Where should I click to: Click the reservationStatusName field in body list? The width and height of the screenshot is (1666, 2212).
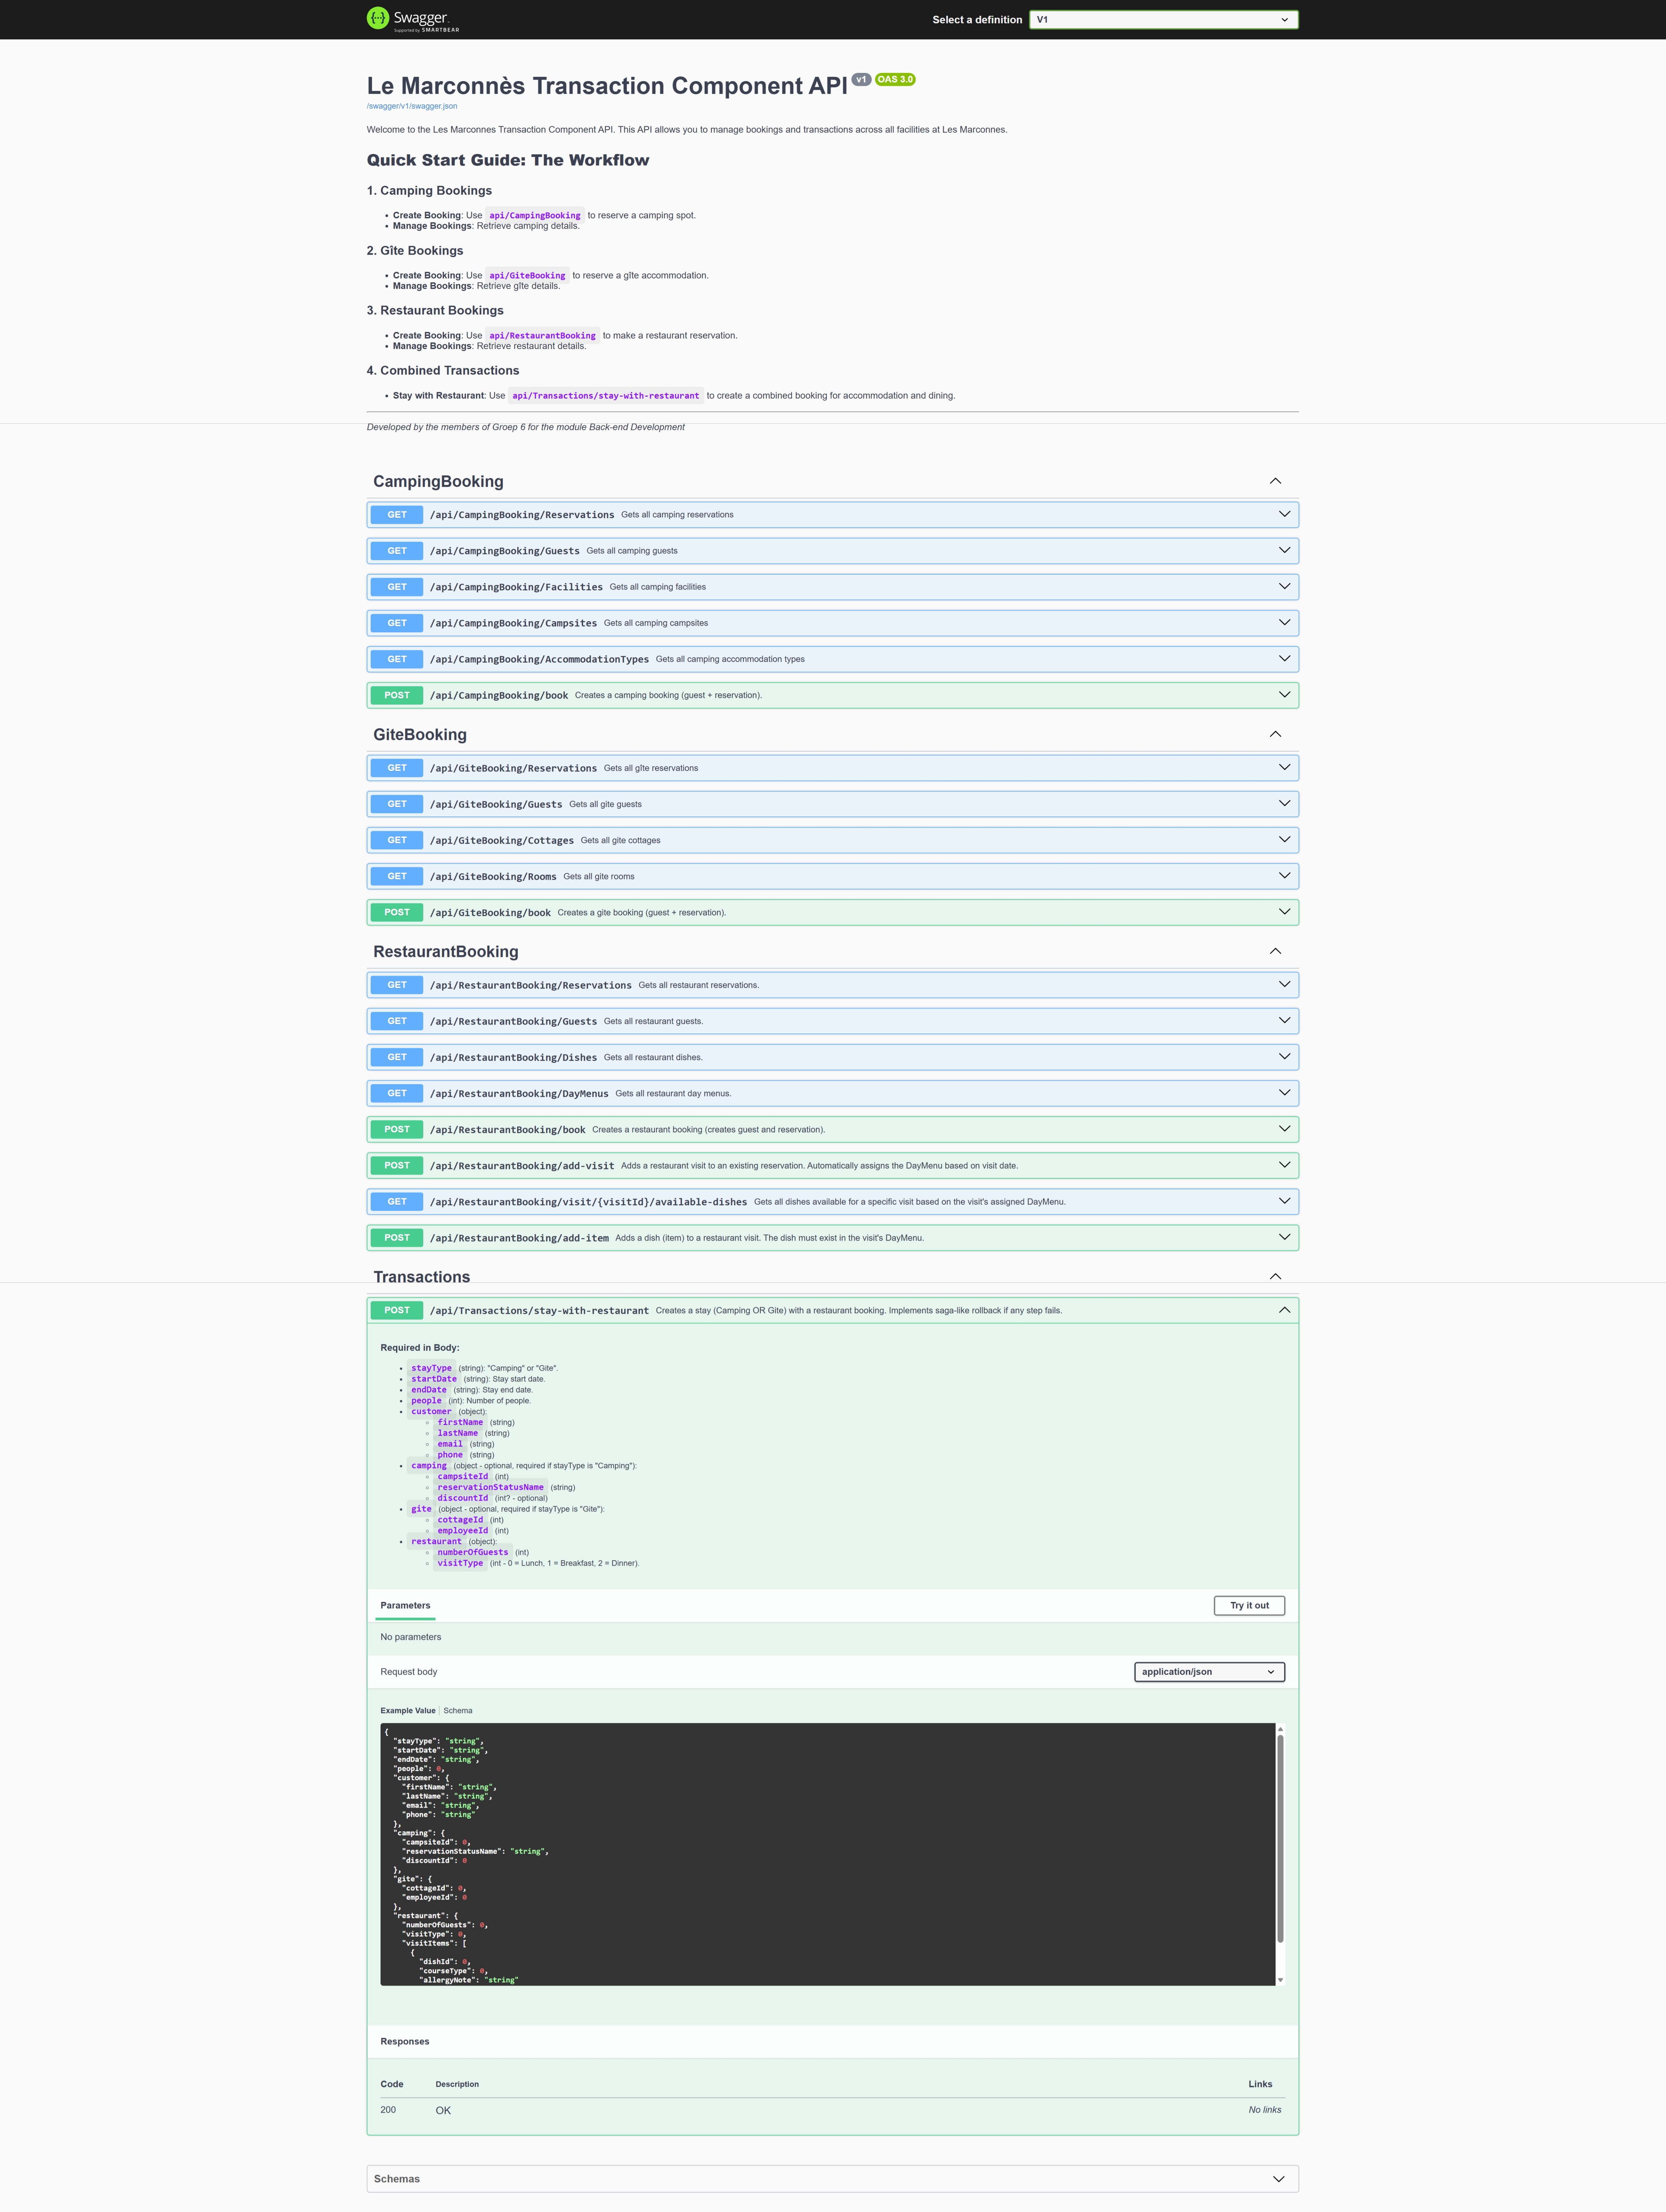[x=490, y=1487]
